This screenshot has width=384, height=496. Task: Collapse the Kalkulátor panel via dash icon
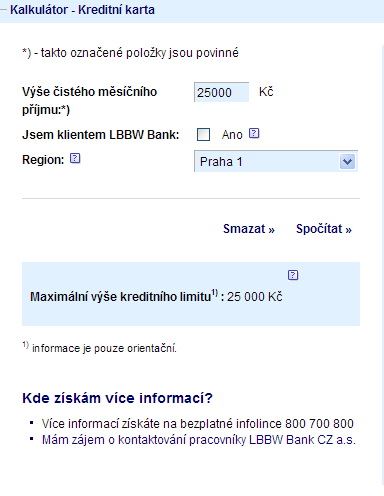(x=3, y=10)
